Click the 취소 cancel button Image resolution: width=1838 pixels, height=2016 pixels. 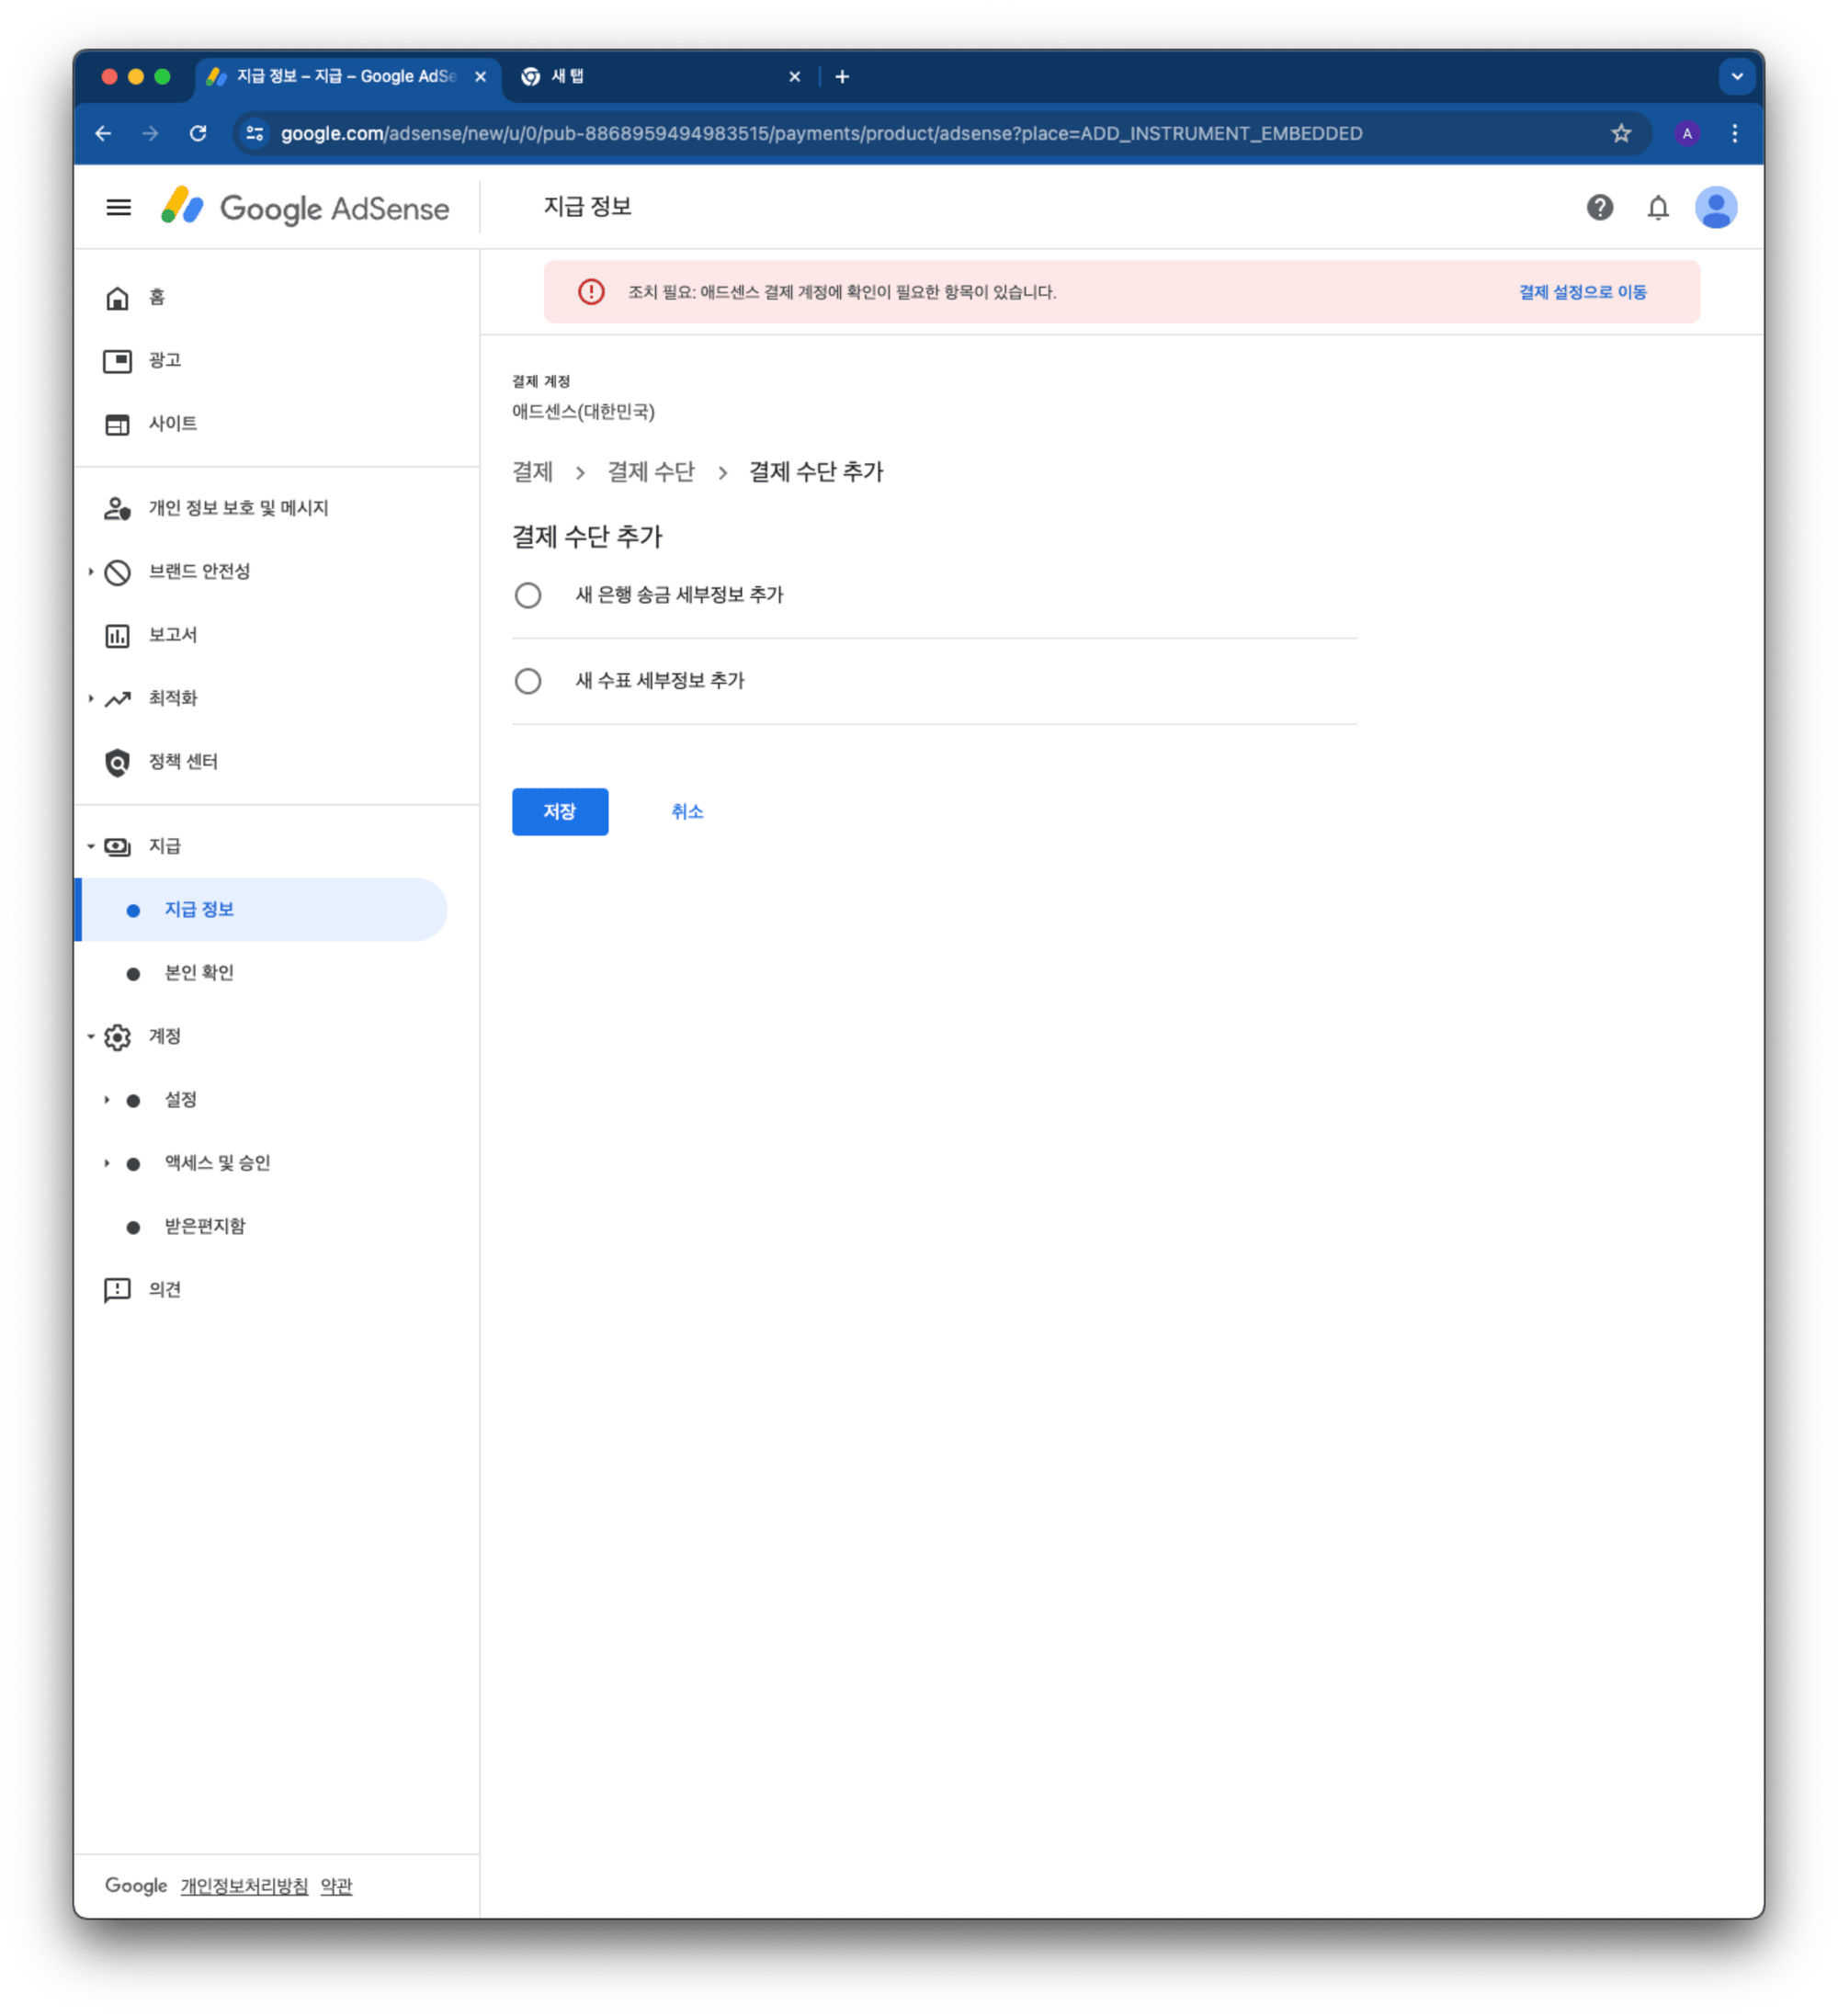click(687, 812)
